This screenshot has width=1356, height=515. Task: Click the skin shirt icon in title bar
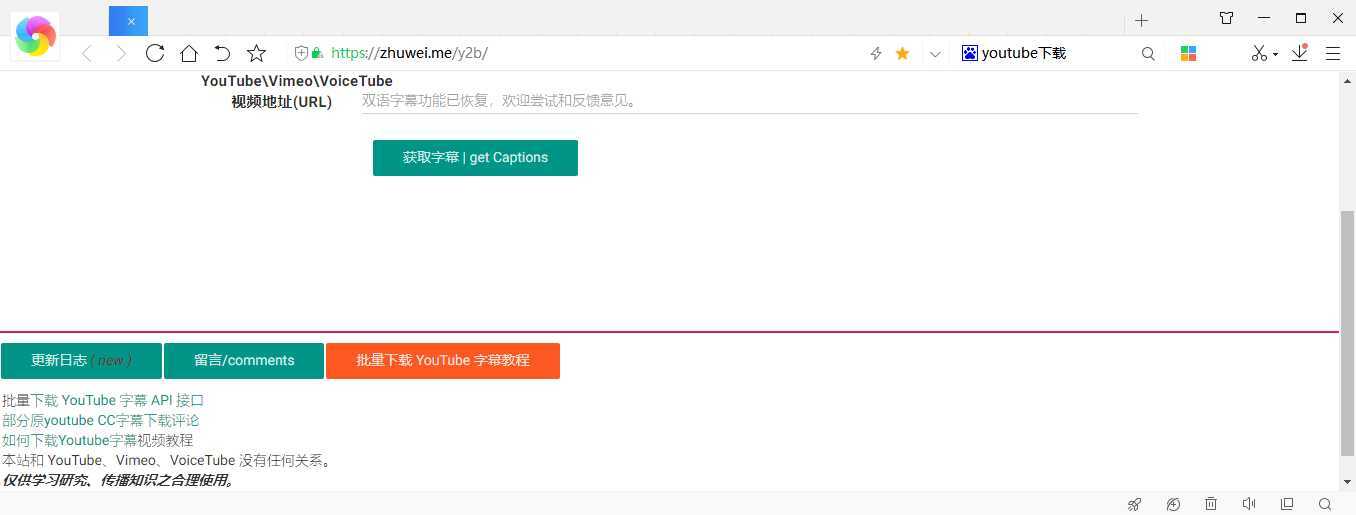1226,18
